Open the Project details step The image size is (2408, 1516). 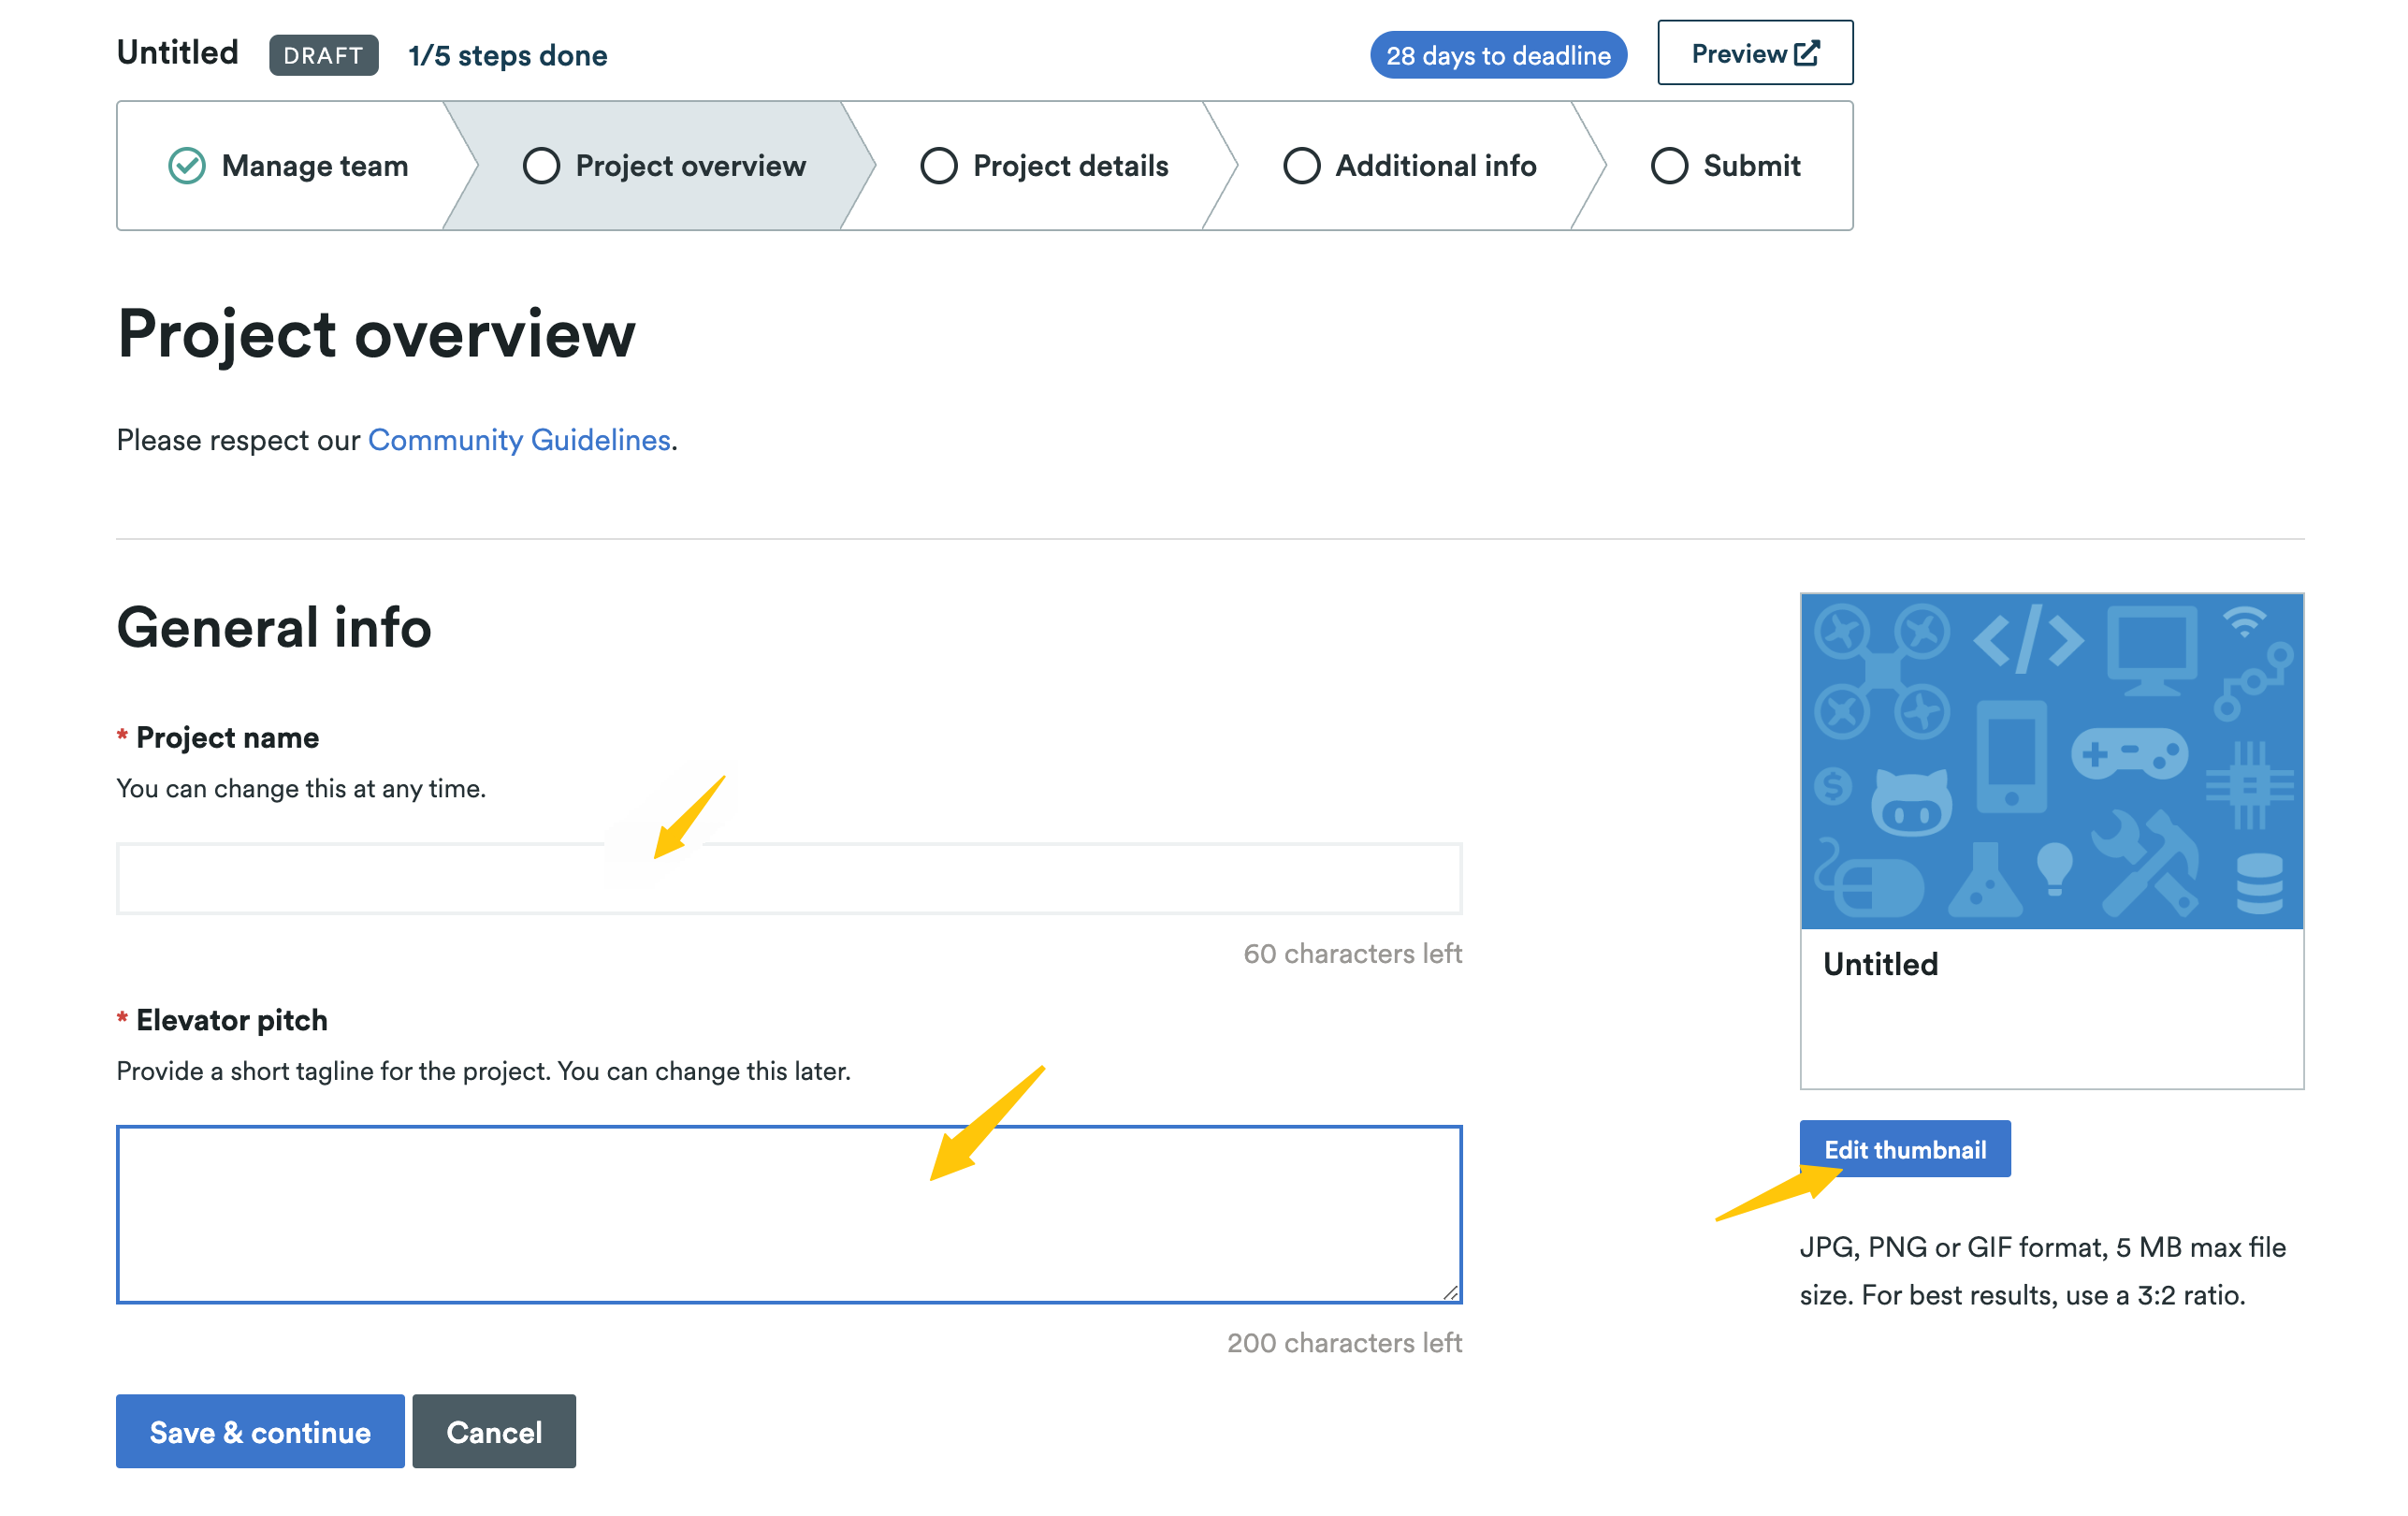[x=1069, y=165]
